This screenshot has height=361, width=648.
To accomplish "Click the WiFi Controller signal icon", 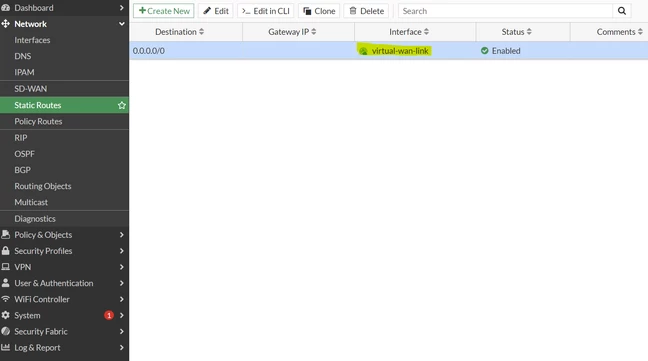I will pos(5,299).
